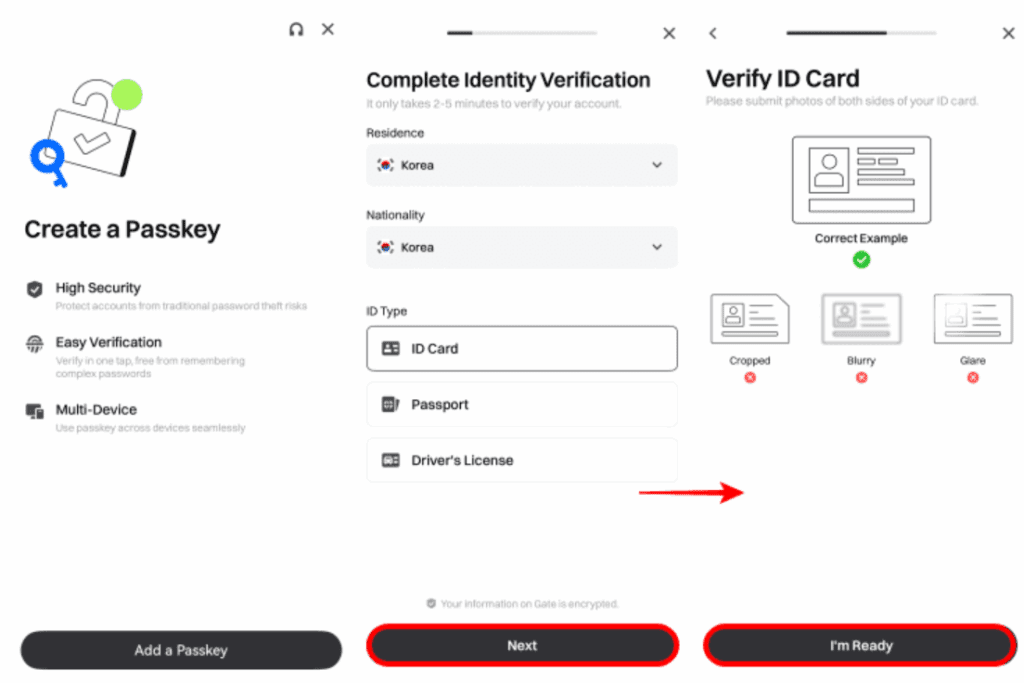The height and width of the screenshot is (683, 1024).
Task: Open the Residence country dropdown
Action: 521,165
